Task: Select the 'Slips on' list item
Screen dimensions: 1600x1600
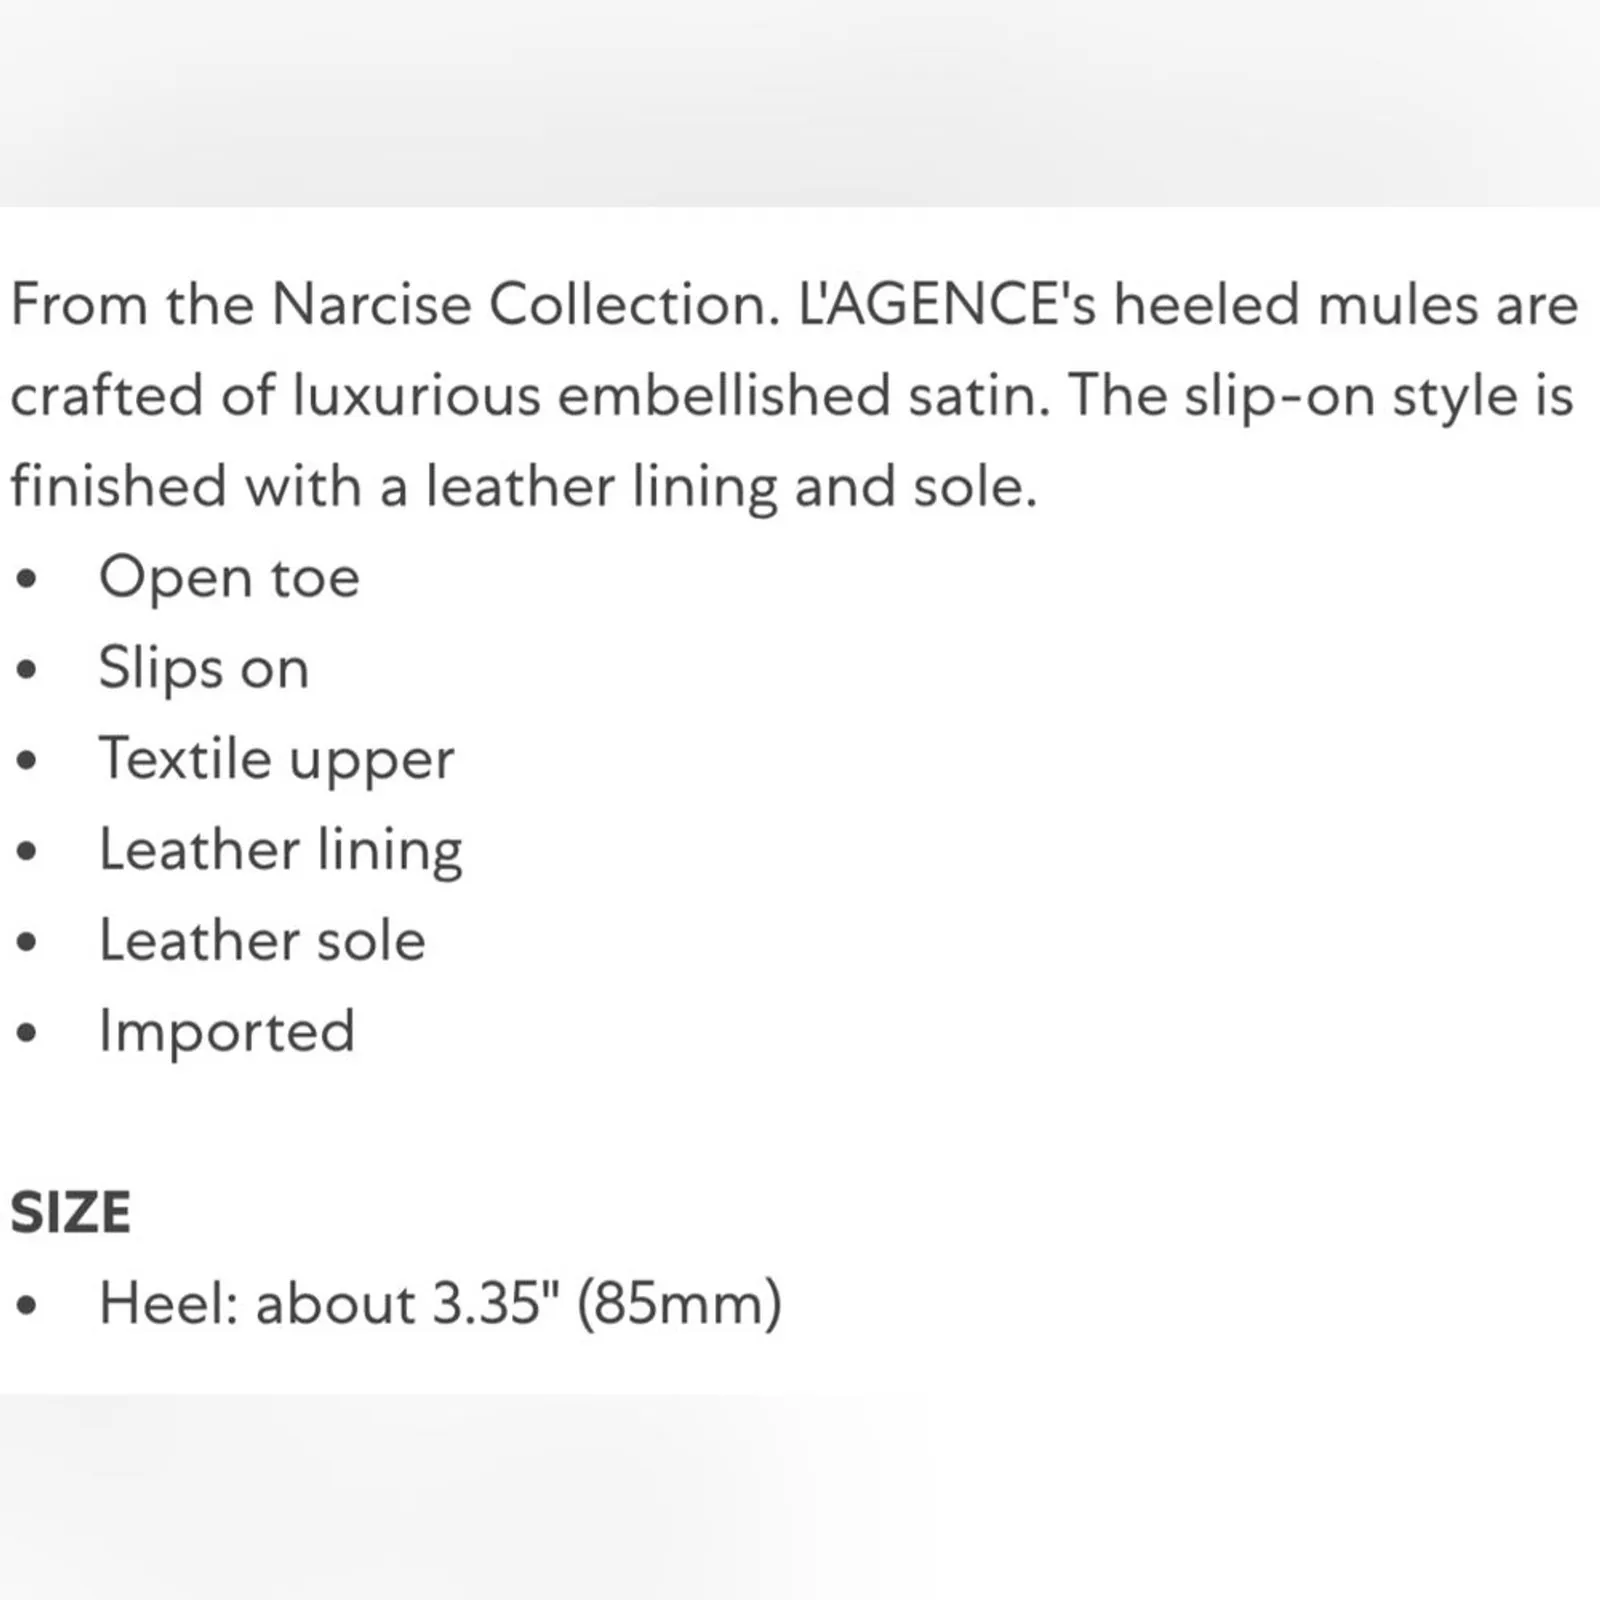Action: click(204, 668)
